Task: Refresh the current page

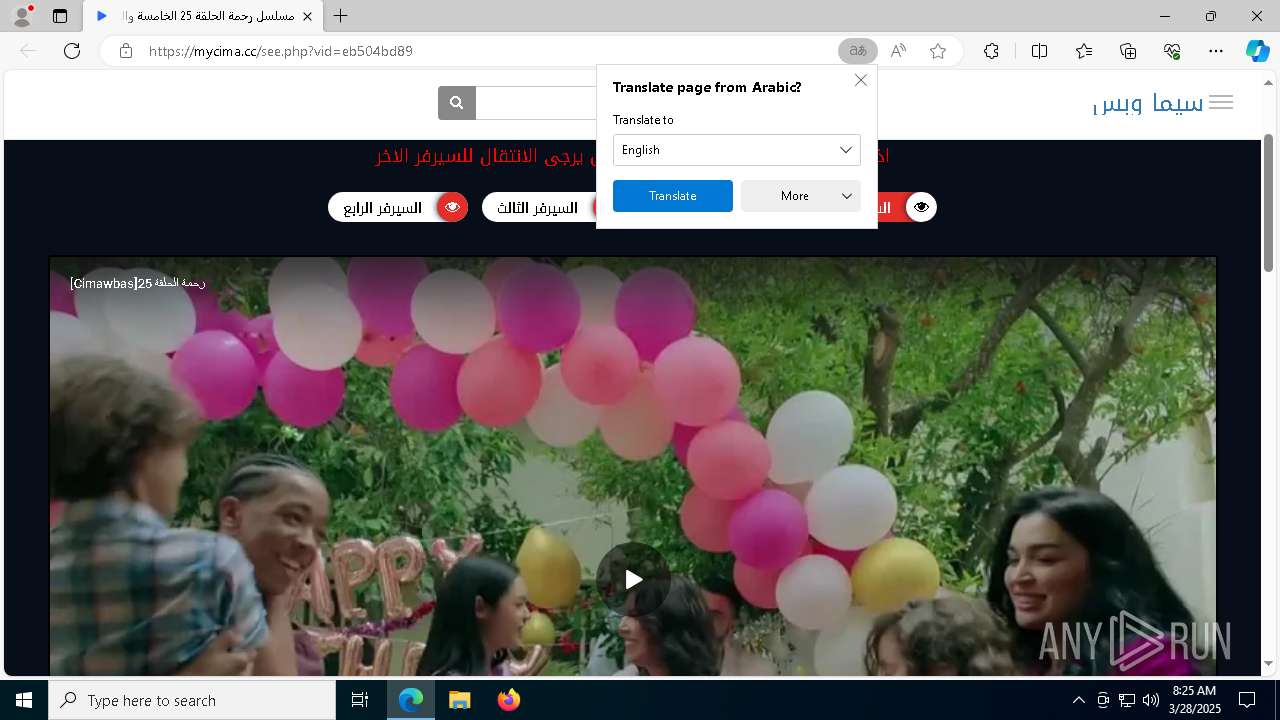Action: click(x=72, y=51)
